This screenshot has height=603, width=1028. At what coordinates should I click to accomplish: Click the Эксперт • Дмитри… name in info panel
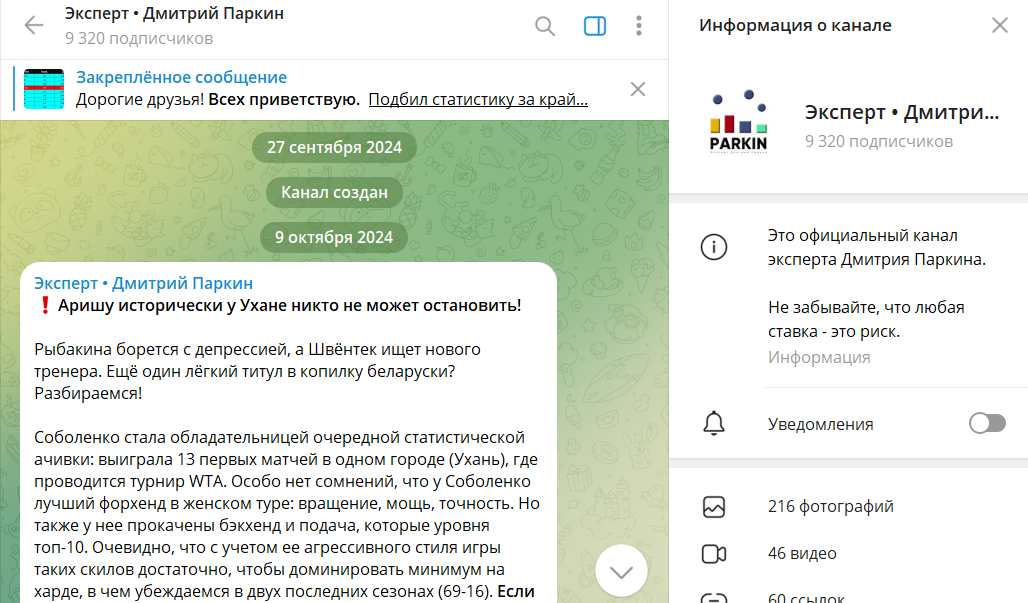coord(902,113)
